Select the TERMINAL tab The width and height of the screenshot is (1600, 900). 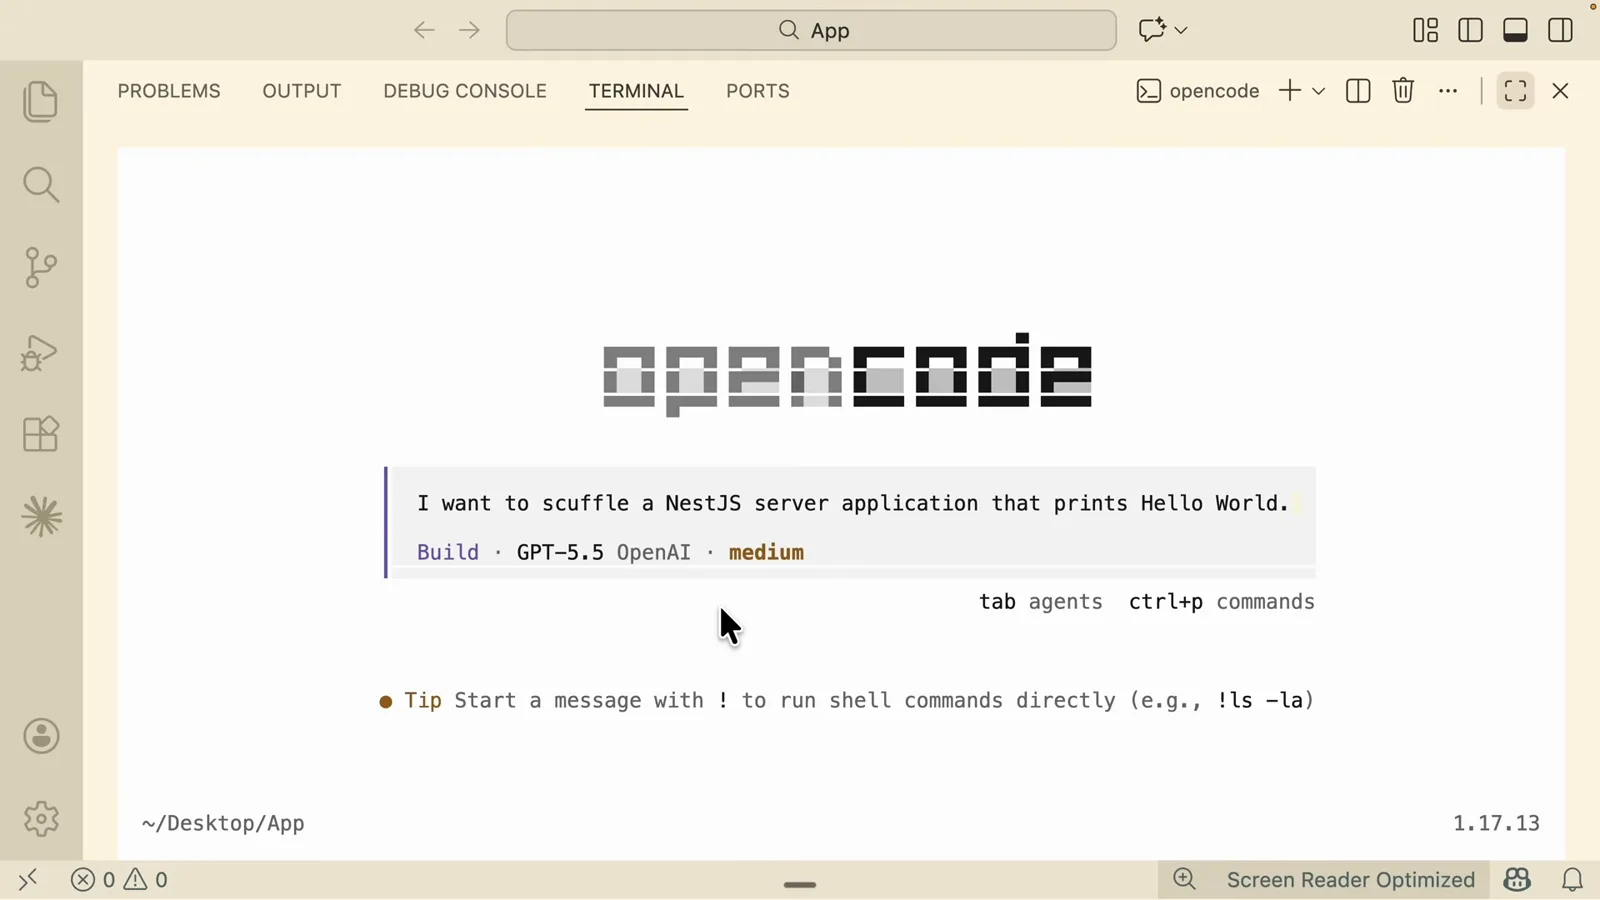636,91
